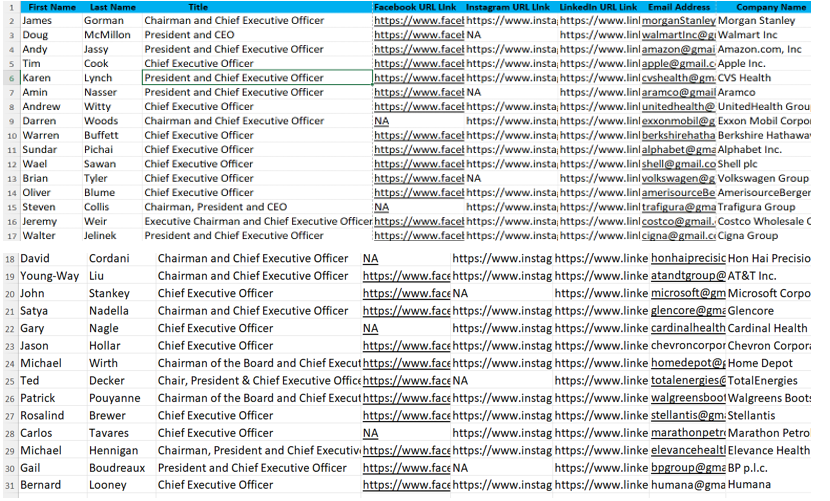Select row header number 18
The image size is (830, 501).
click(10, 259)
